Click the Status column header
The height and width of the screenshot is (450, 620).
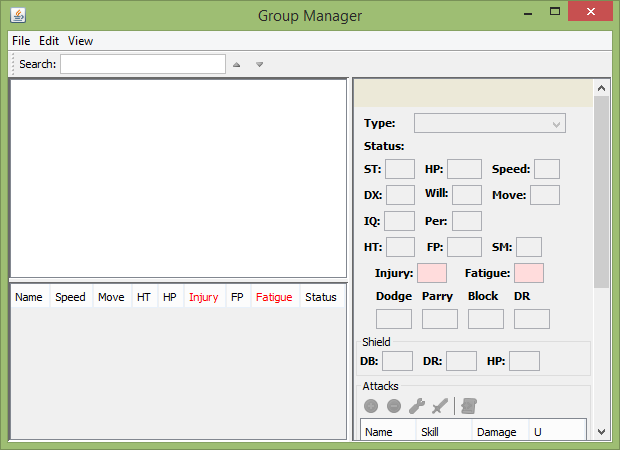point(321,297)
